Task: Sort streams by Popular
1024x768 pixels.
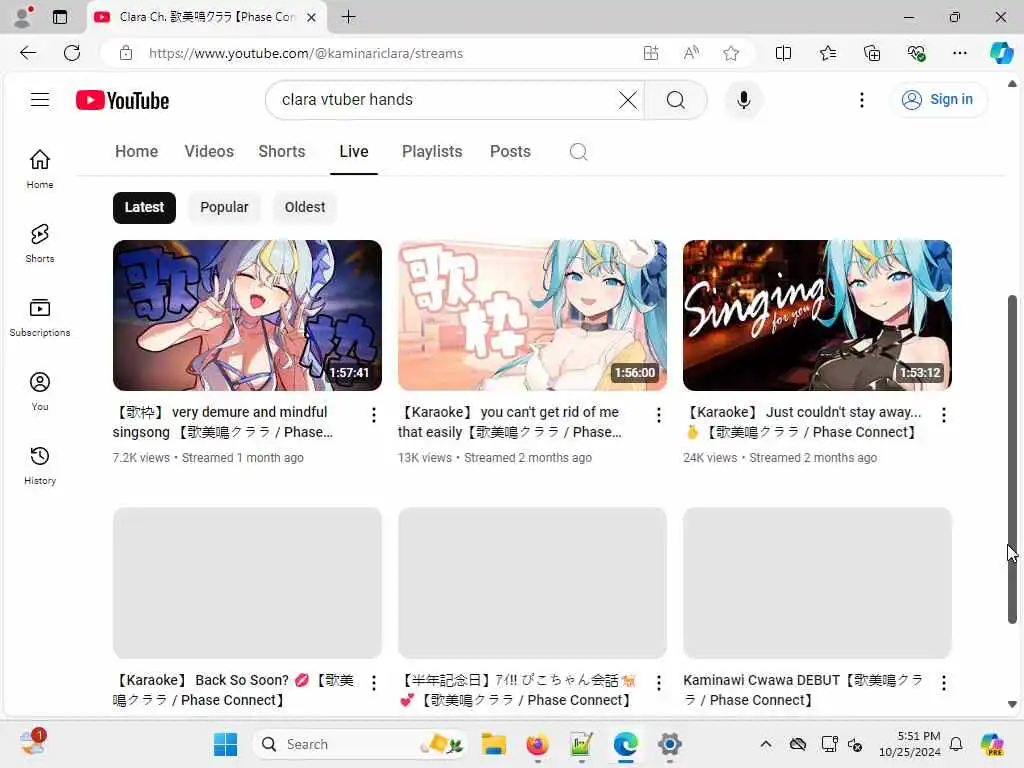Action: point(224,208)
